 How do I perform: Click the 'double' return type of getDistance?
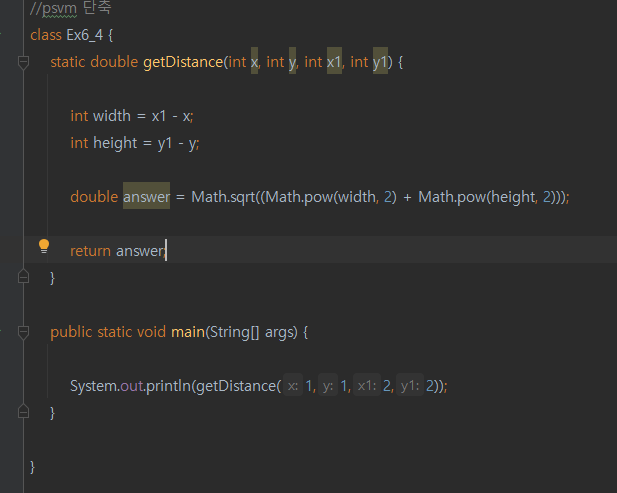tap(114, 62)
